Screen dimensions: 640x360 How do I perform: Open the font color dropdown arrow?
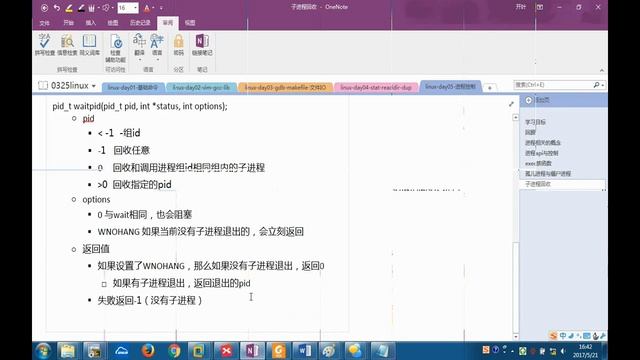[153, 8]
